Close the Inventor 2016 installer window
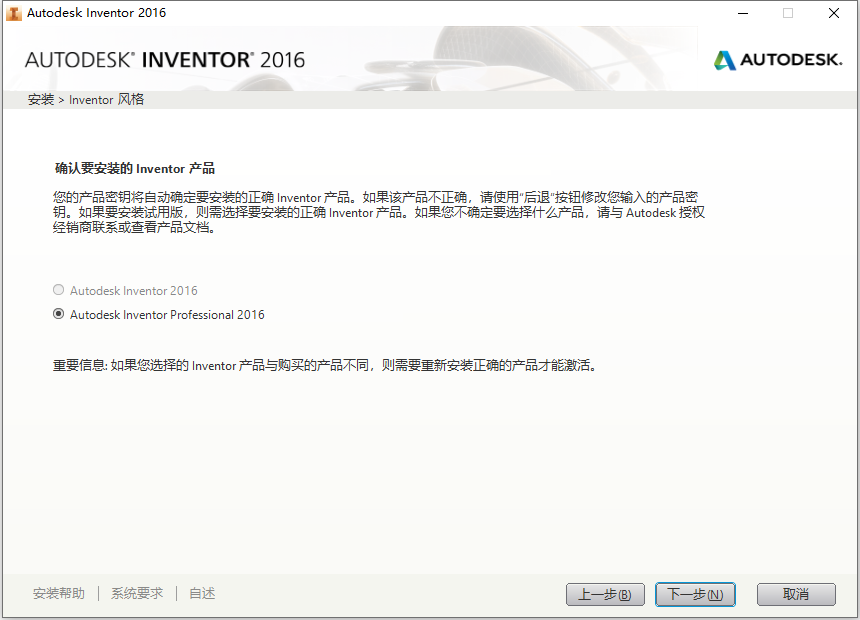 tap(834, 13)
